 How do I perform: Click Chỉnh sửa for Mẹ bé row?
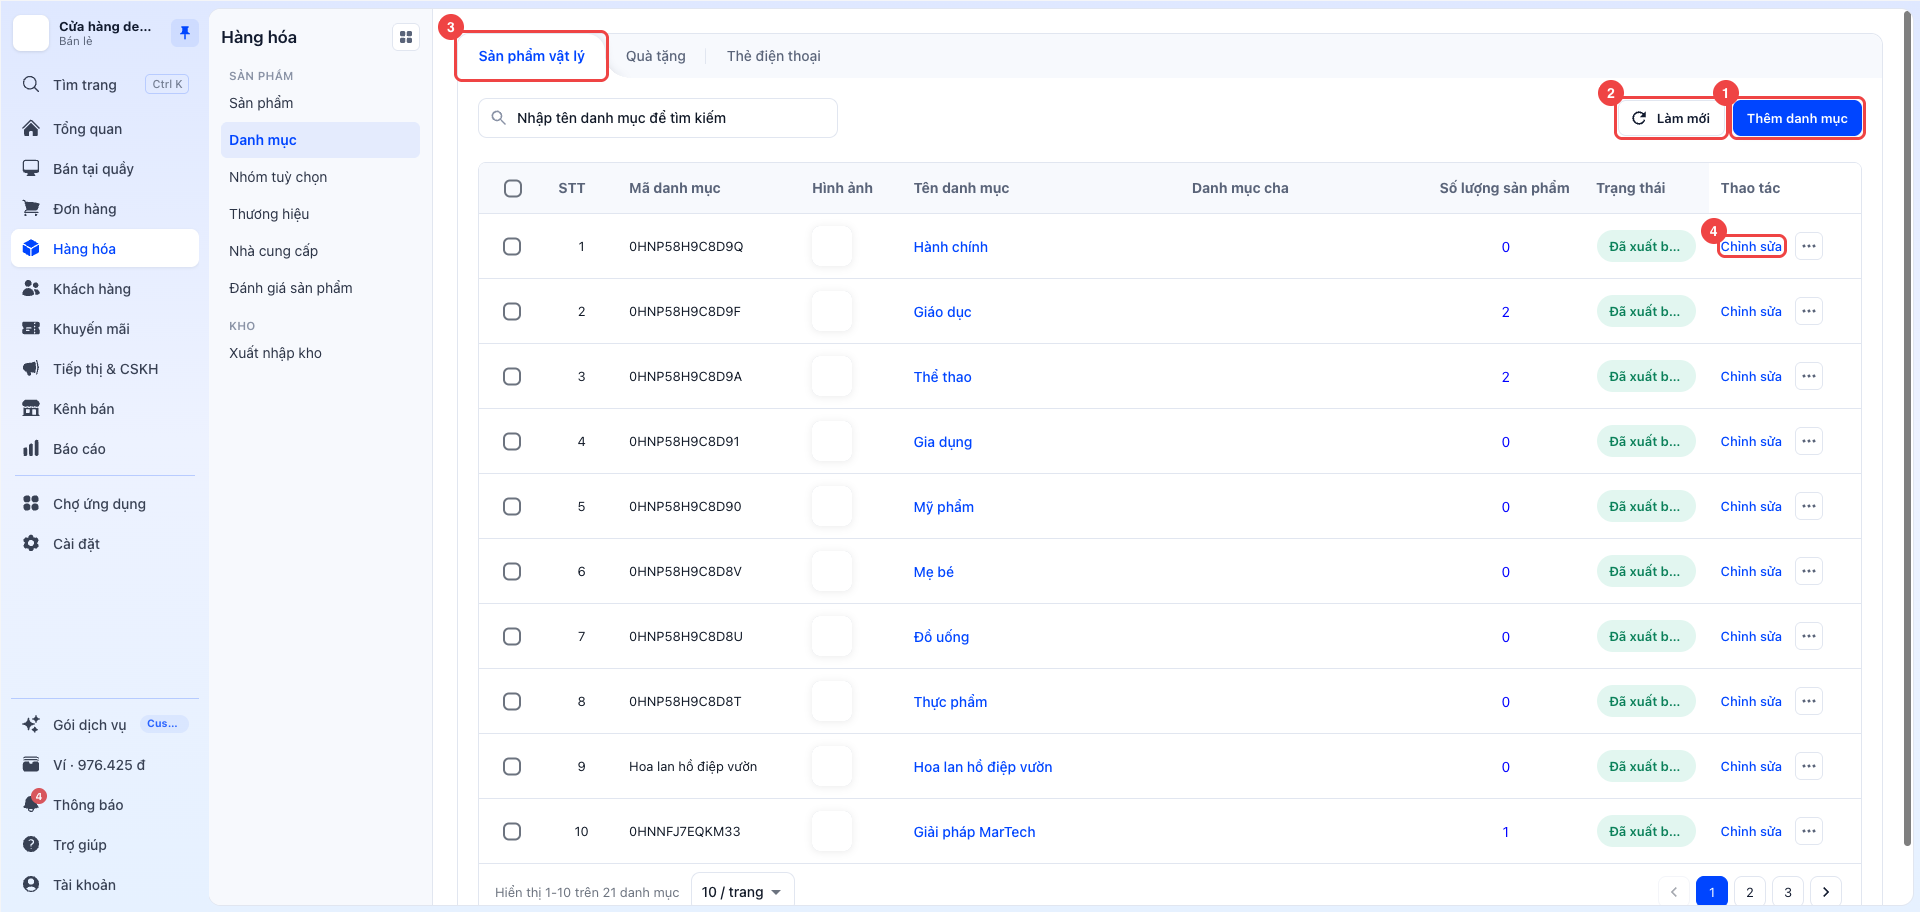(x=1751, y=571)
